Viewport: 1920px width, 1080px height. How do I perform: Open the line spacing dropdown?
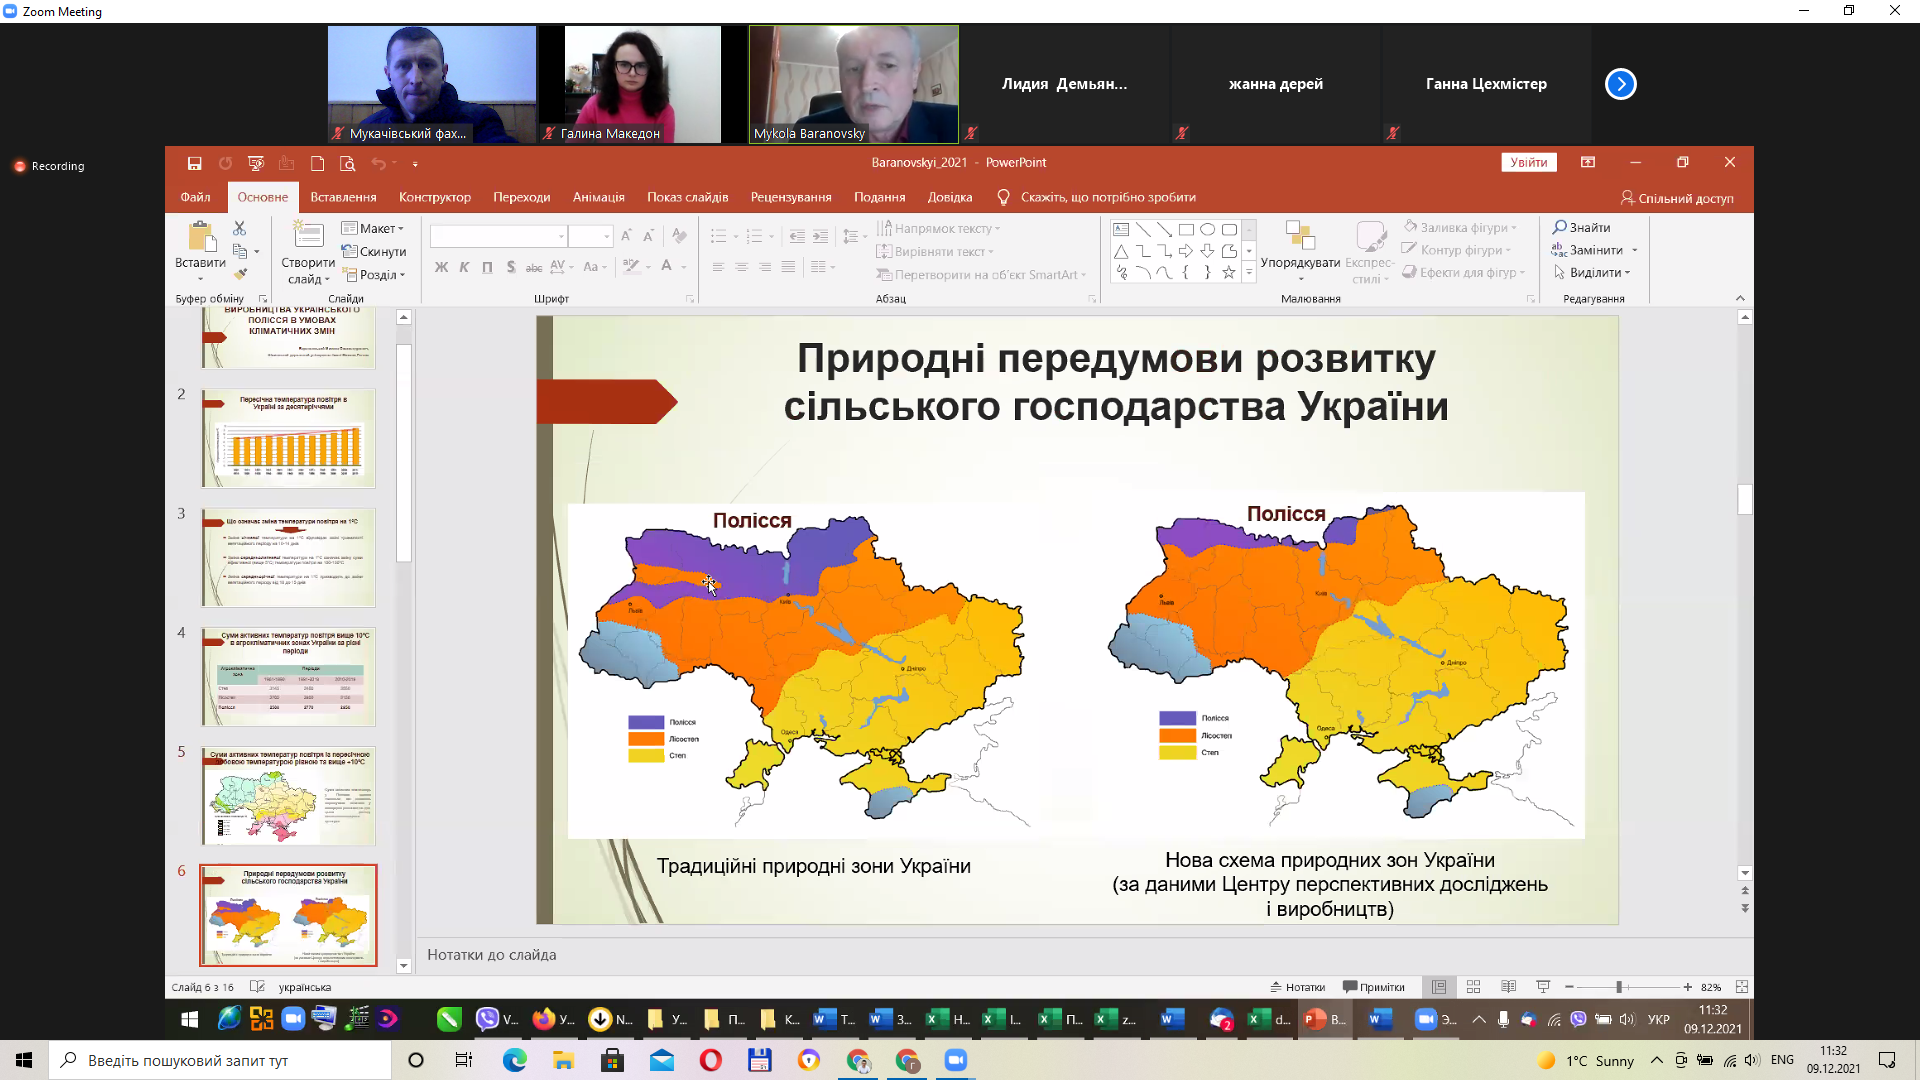tap(855, 237)
